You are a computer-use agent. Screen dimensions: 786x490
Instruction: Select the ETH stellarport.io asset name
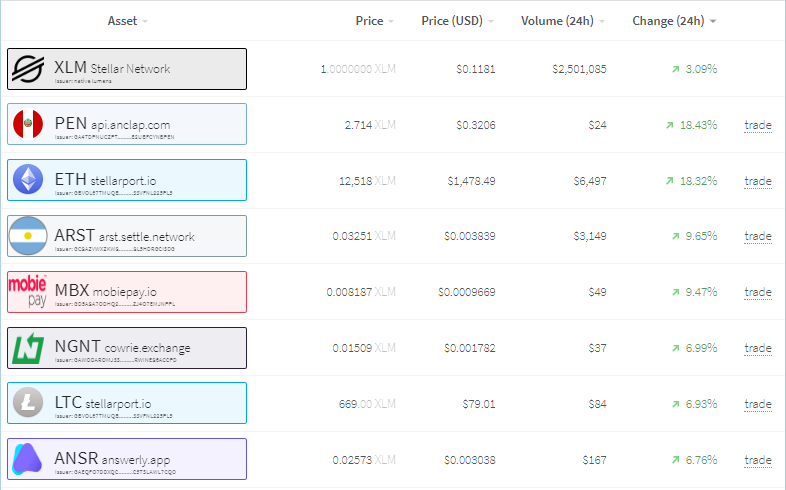coord(105,179)
